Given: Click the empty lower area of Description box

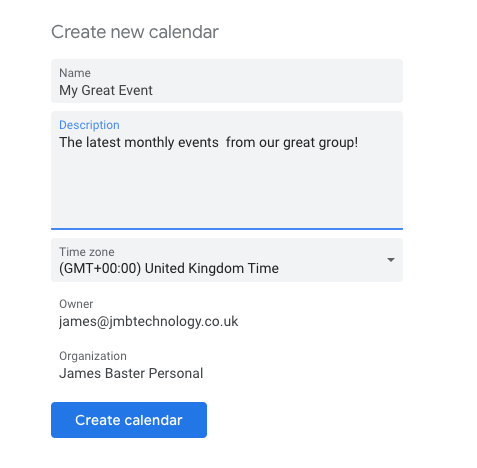Looking at the screenshot, I should point(227,193).
